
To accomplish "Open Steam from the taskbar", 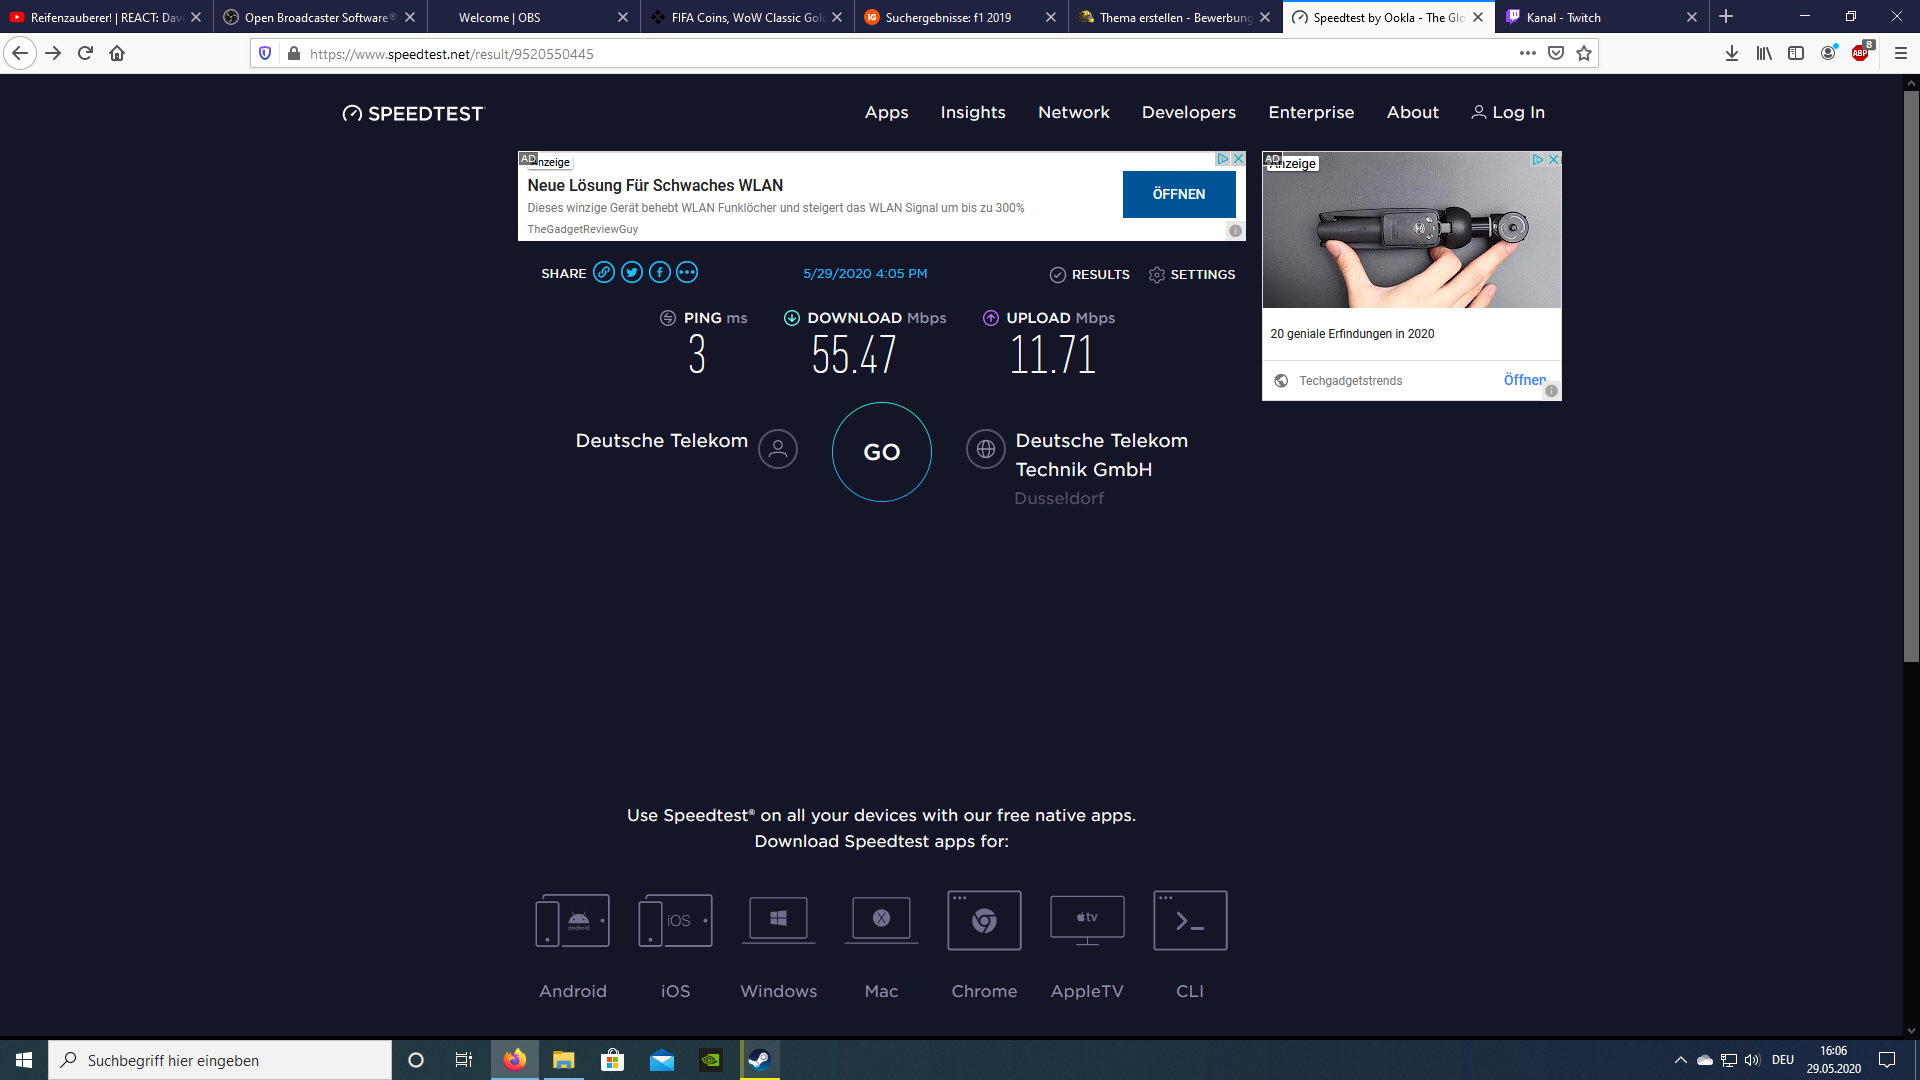I will click(x=759, y=1060).
